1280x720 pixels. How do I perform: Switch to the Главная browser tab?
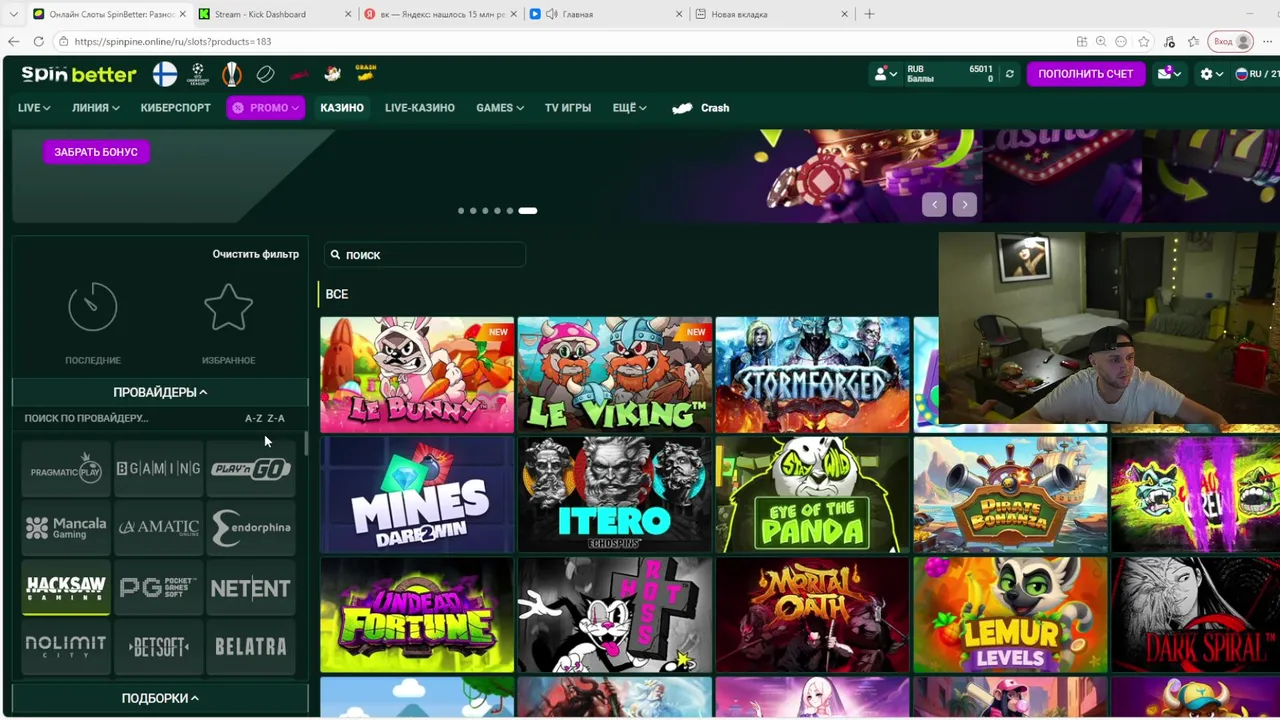pyautogui.click(x=605, y=14)
